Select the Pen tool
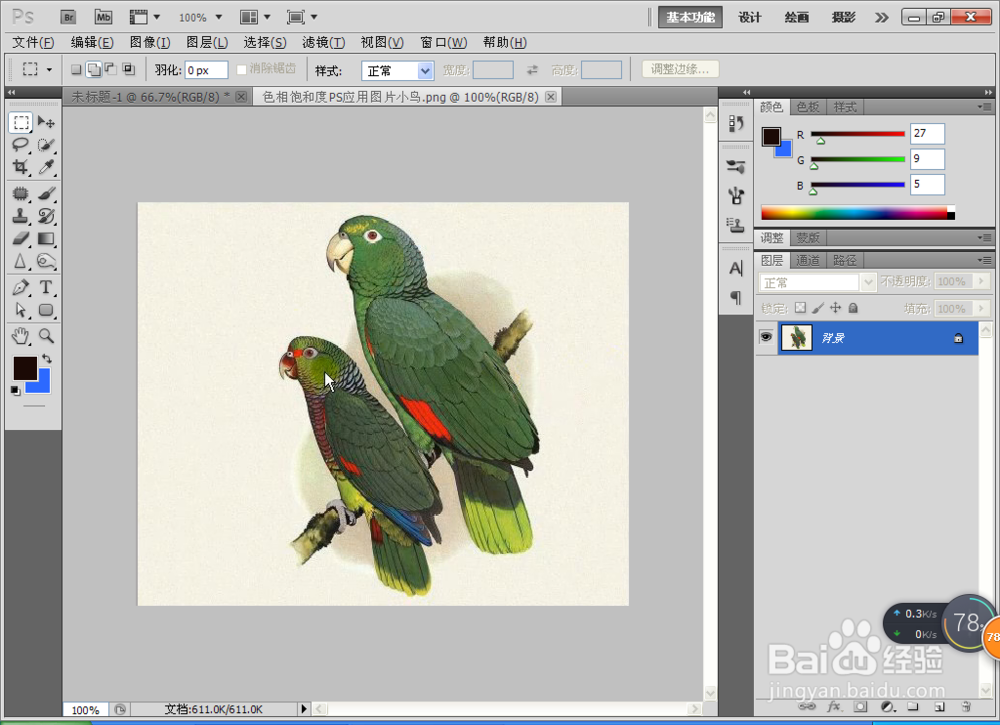1000x725 pixels. tap(21, 288)
